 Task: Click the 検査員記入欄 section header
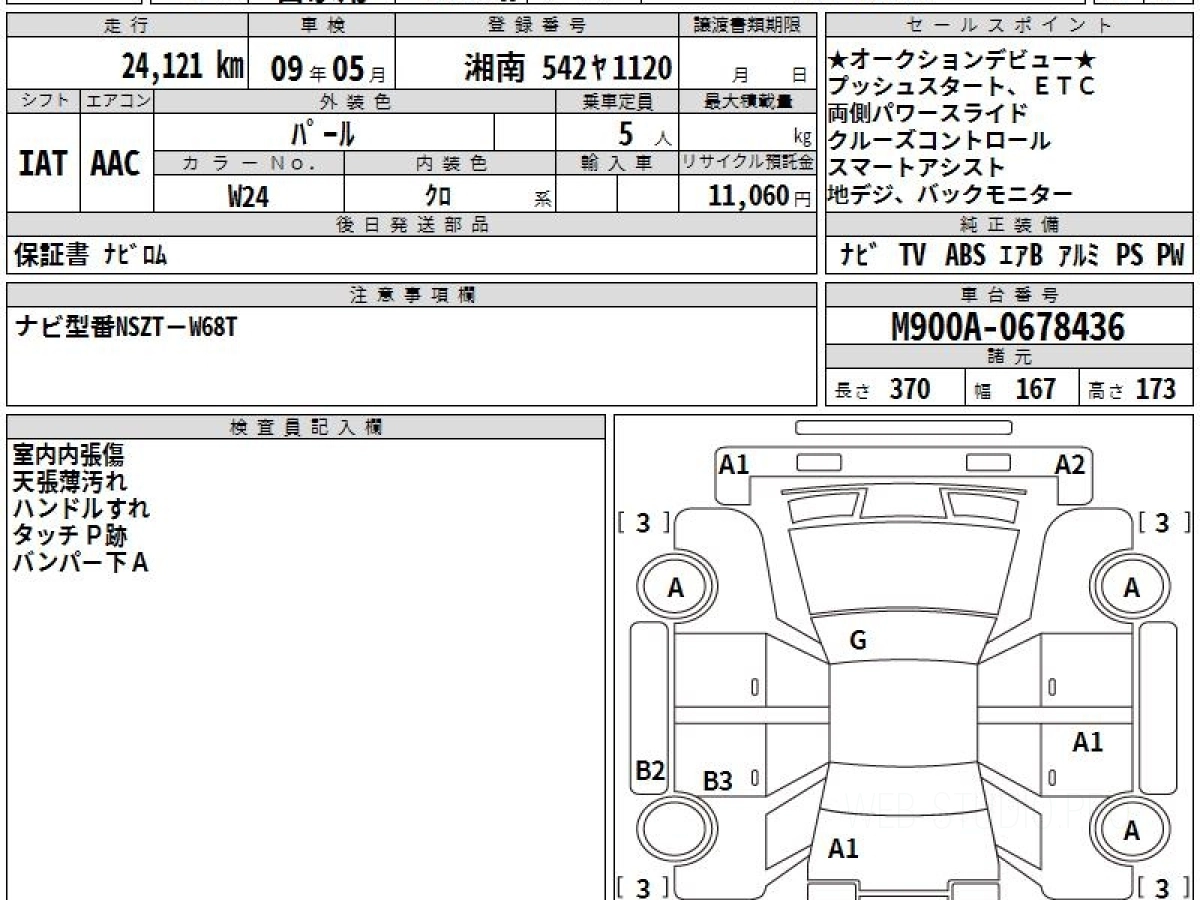pos(305,427)
